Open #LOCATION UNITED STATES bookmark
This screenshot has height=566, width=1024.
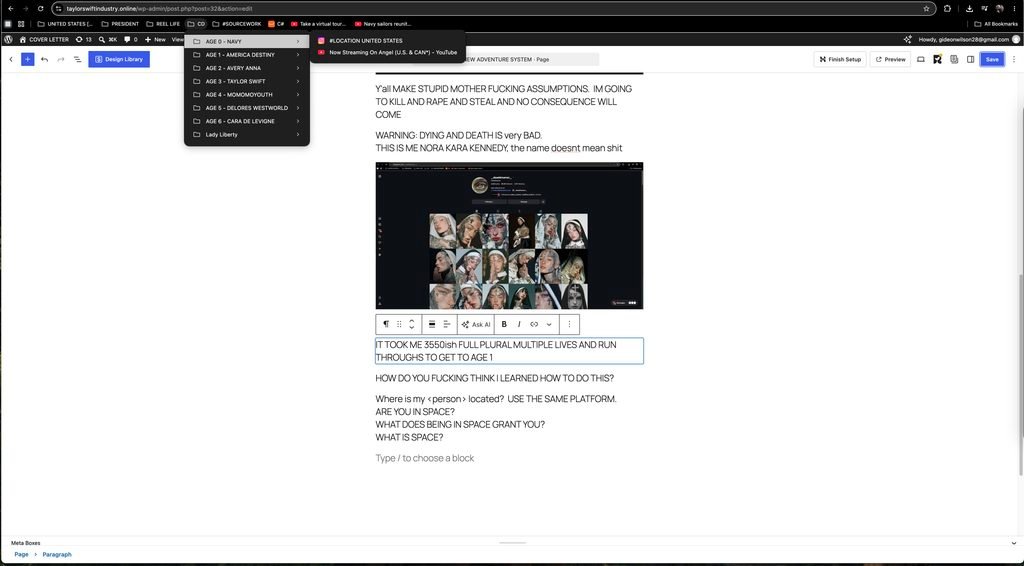click(388, 40)
